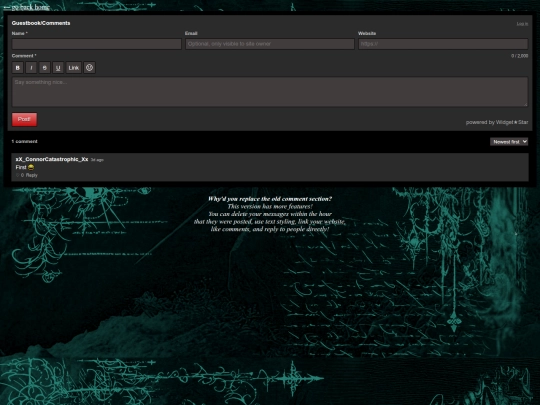
Task: Insert a Link in comment
Action: pyautogui.click(x=73, y=68)
